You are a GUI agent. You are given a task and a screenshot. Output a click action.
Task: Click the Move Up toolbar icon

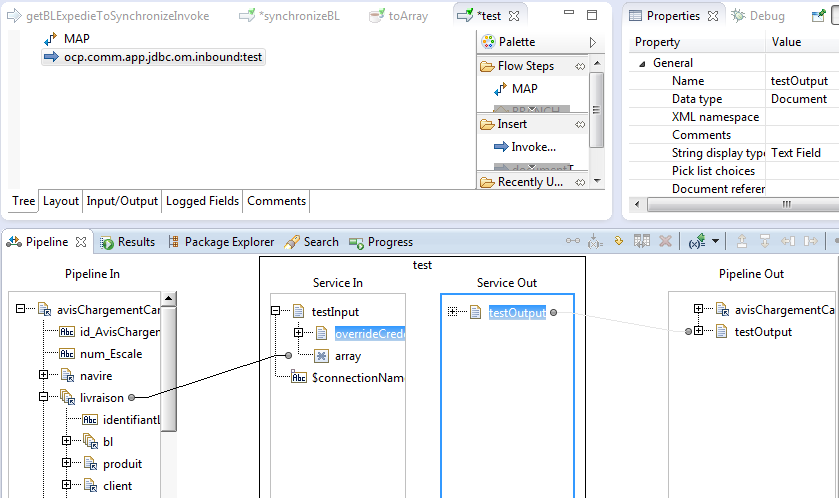[x=742, y=241]
